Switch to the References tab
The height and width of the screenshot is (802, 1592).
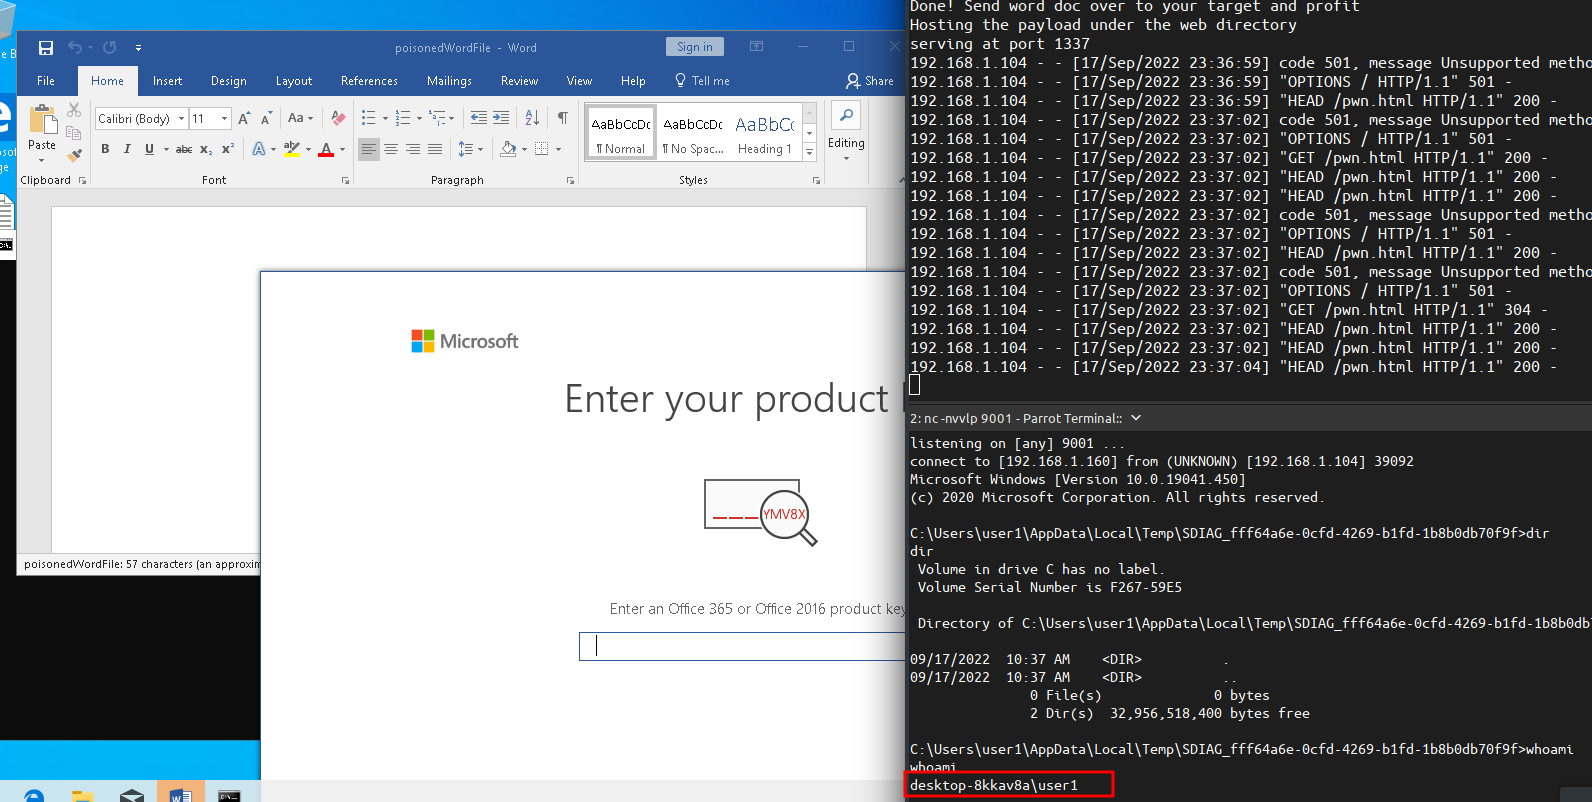click(x=369, y=81)
